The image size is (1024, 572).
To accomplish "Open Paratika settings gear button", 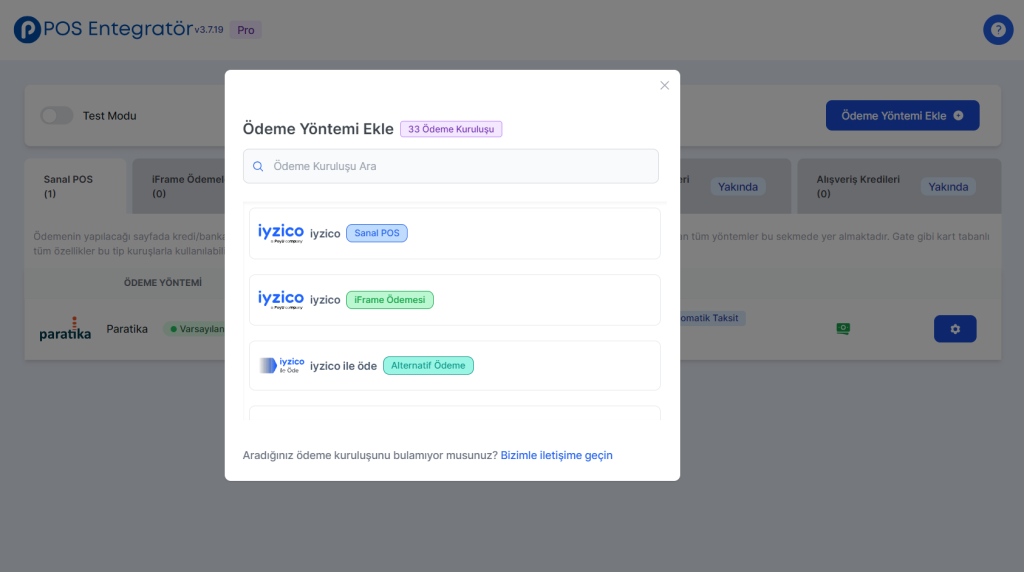I will [x=954, y=329].
